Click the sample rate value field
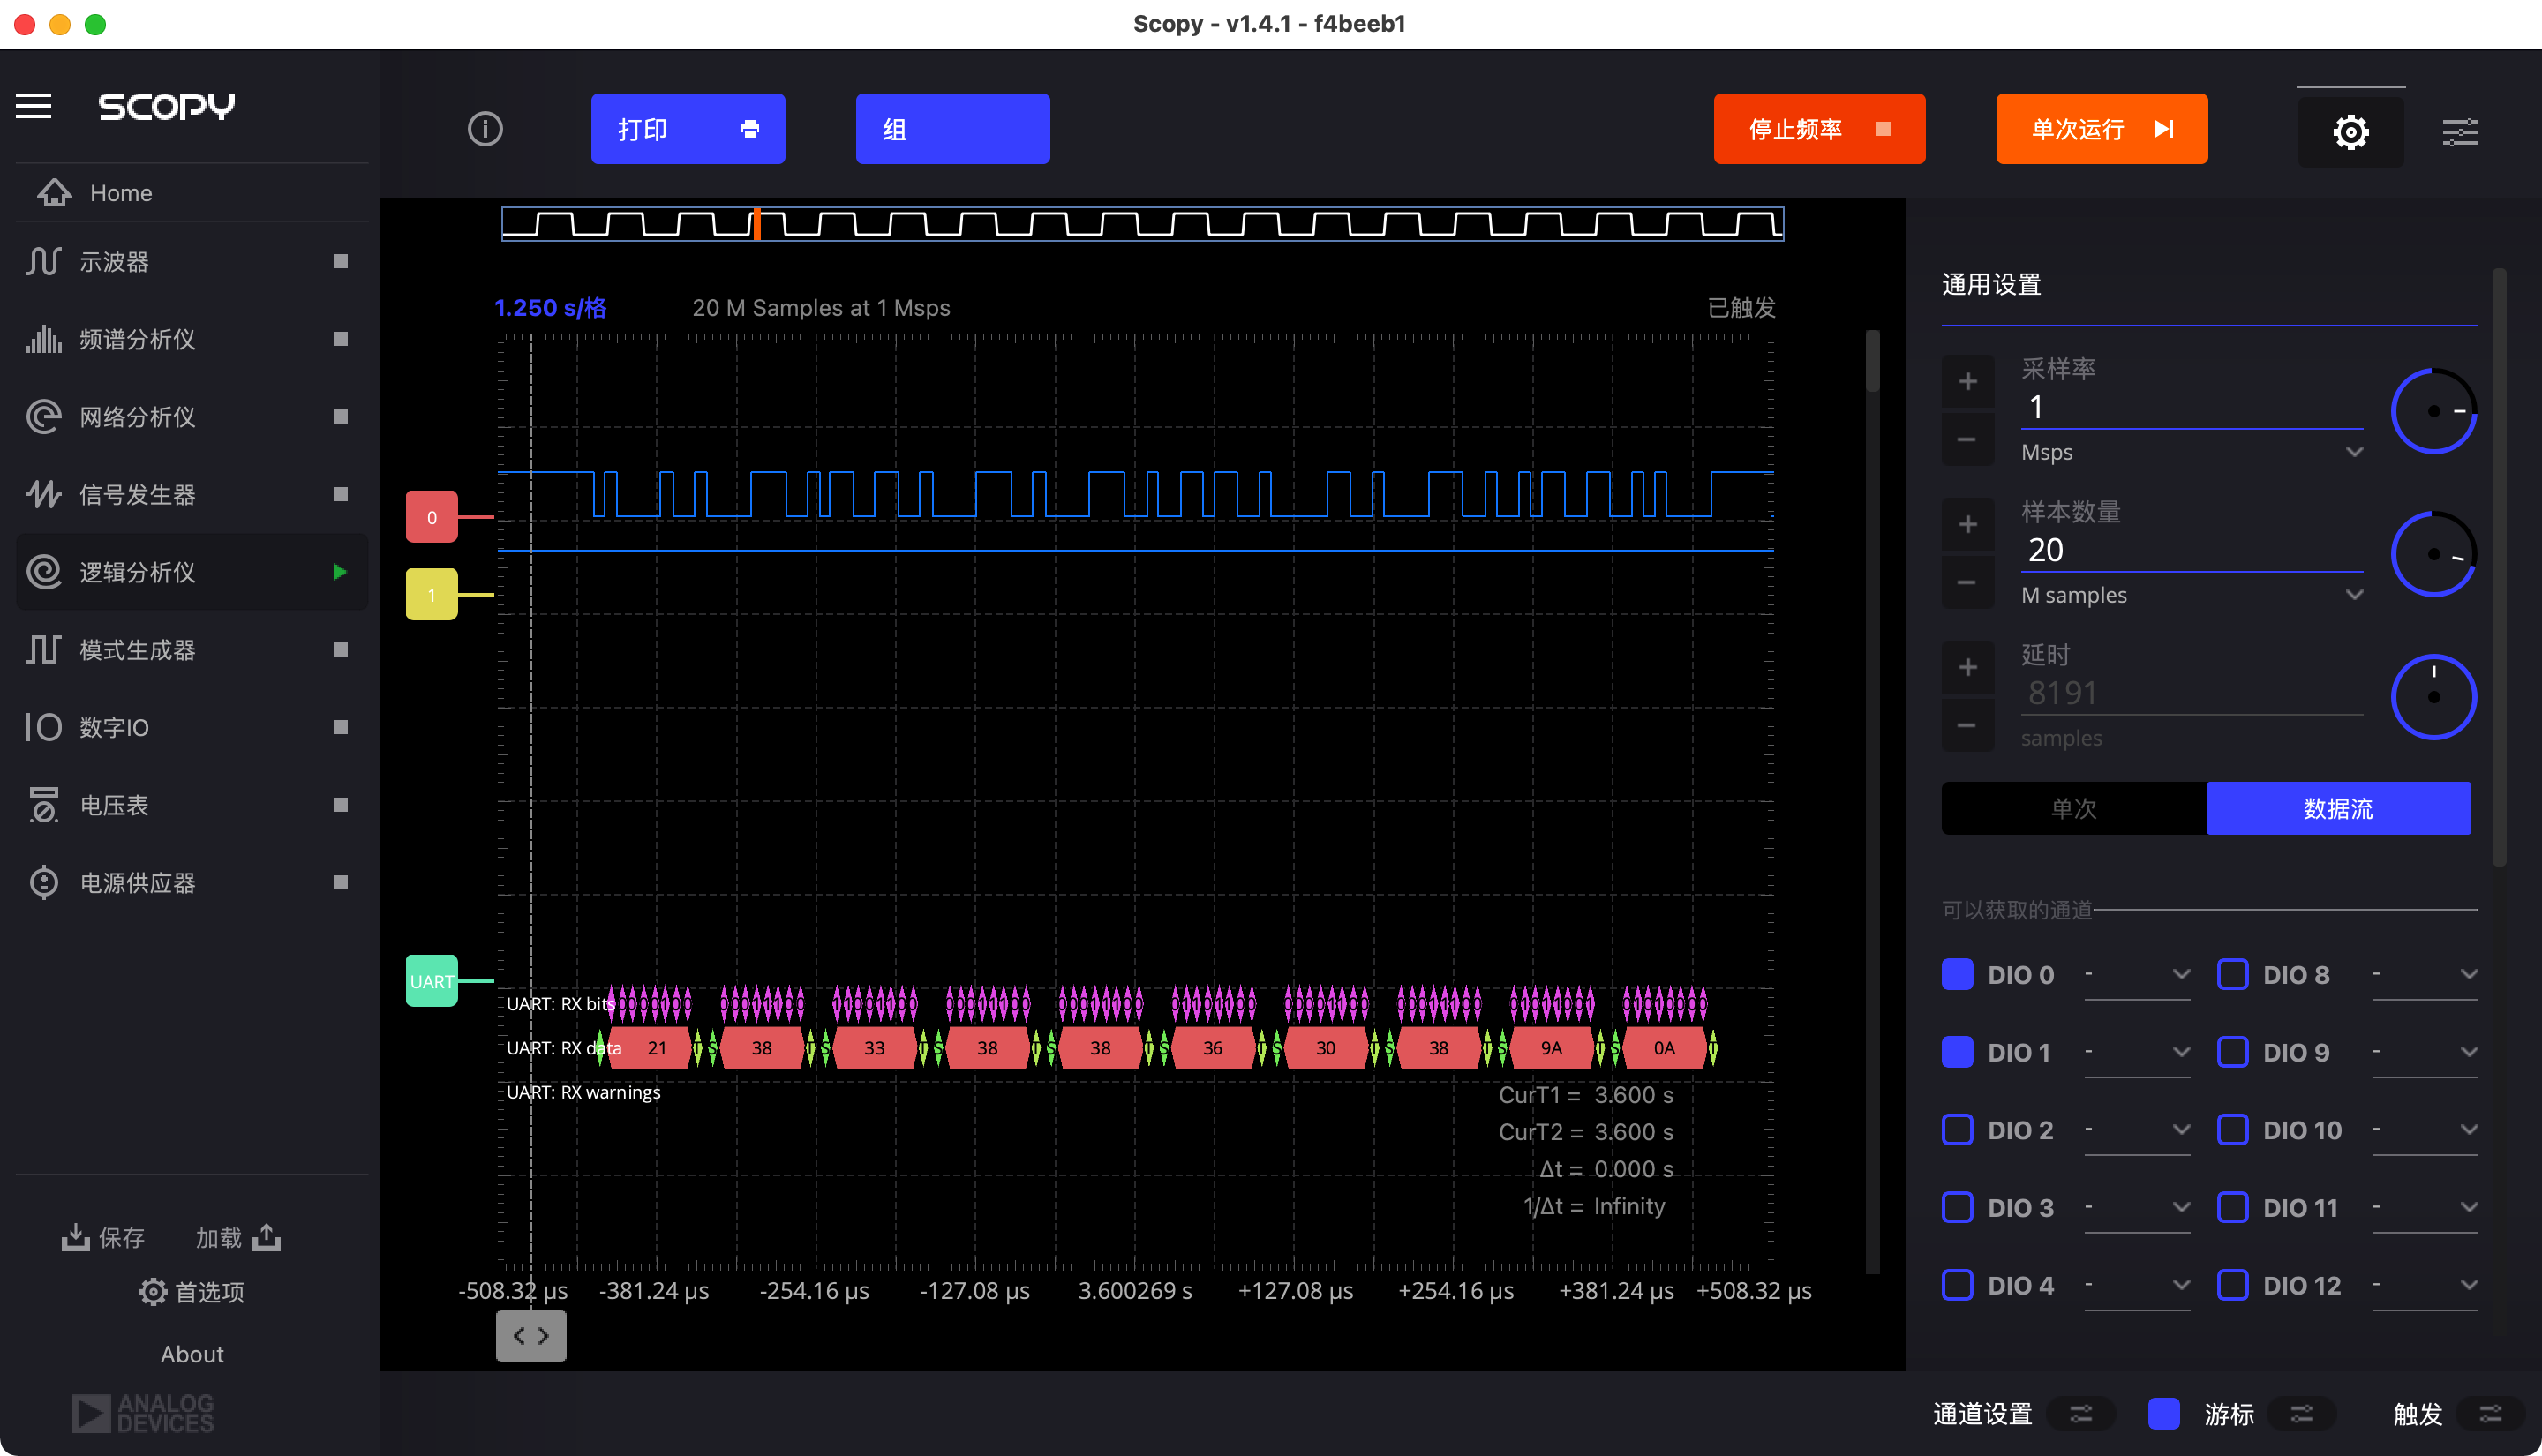 (2192, 408)
